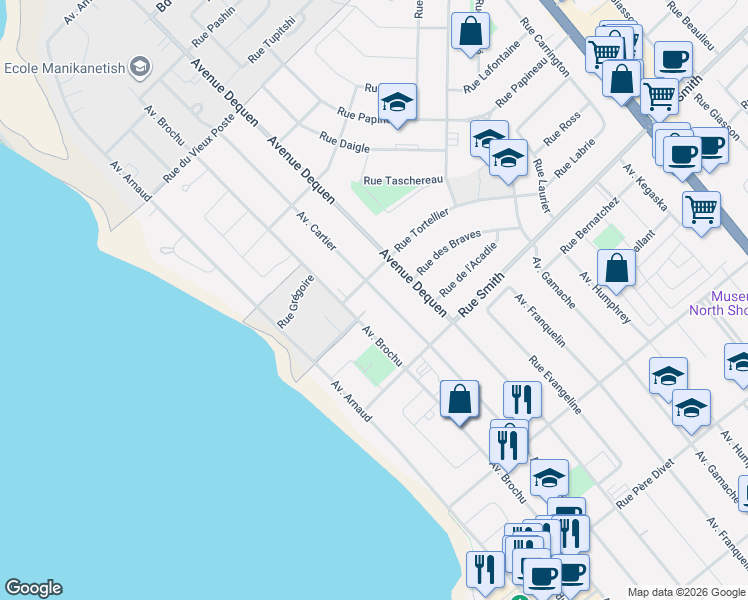Click school marker left of Av. Hum label

tap(692, 409)
